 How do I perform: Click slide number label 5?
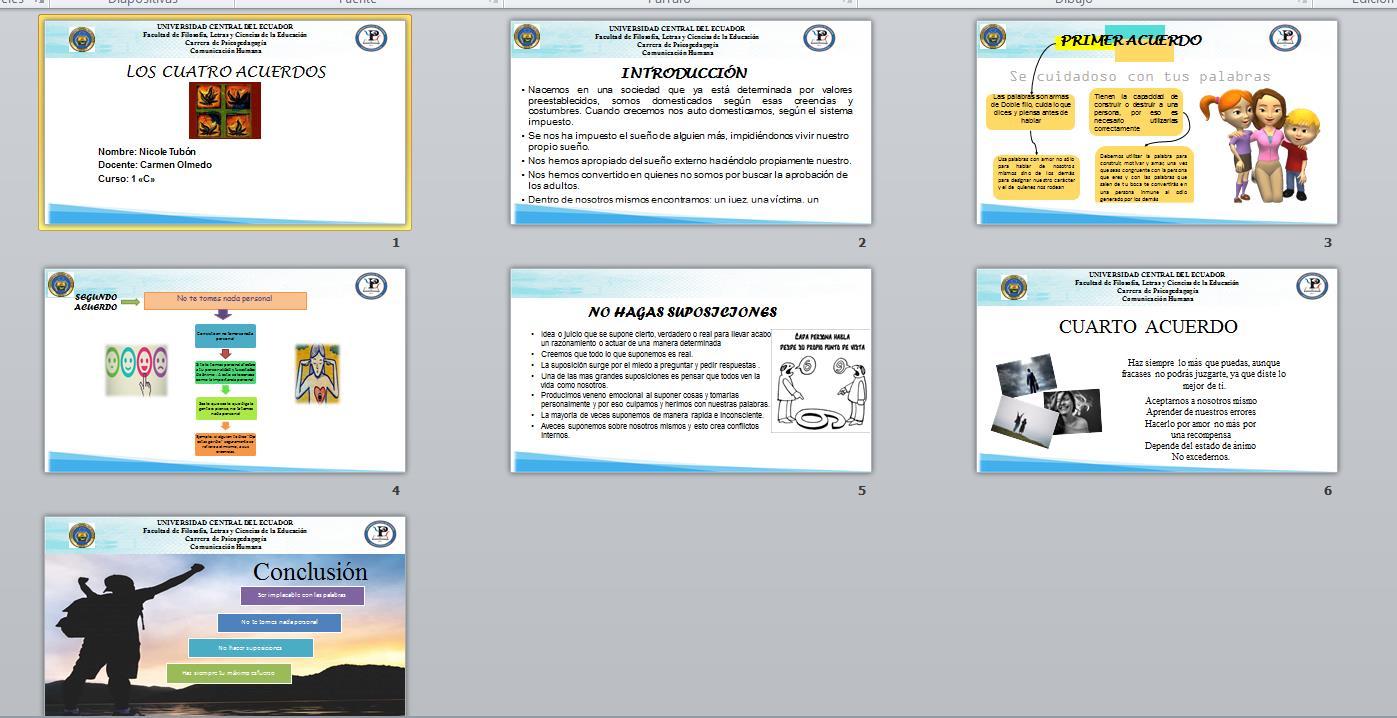[862, 490]
